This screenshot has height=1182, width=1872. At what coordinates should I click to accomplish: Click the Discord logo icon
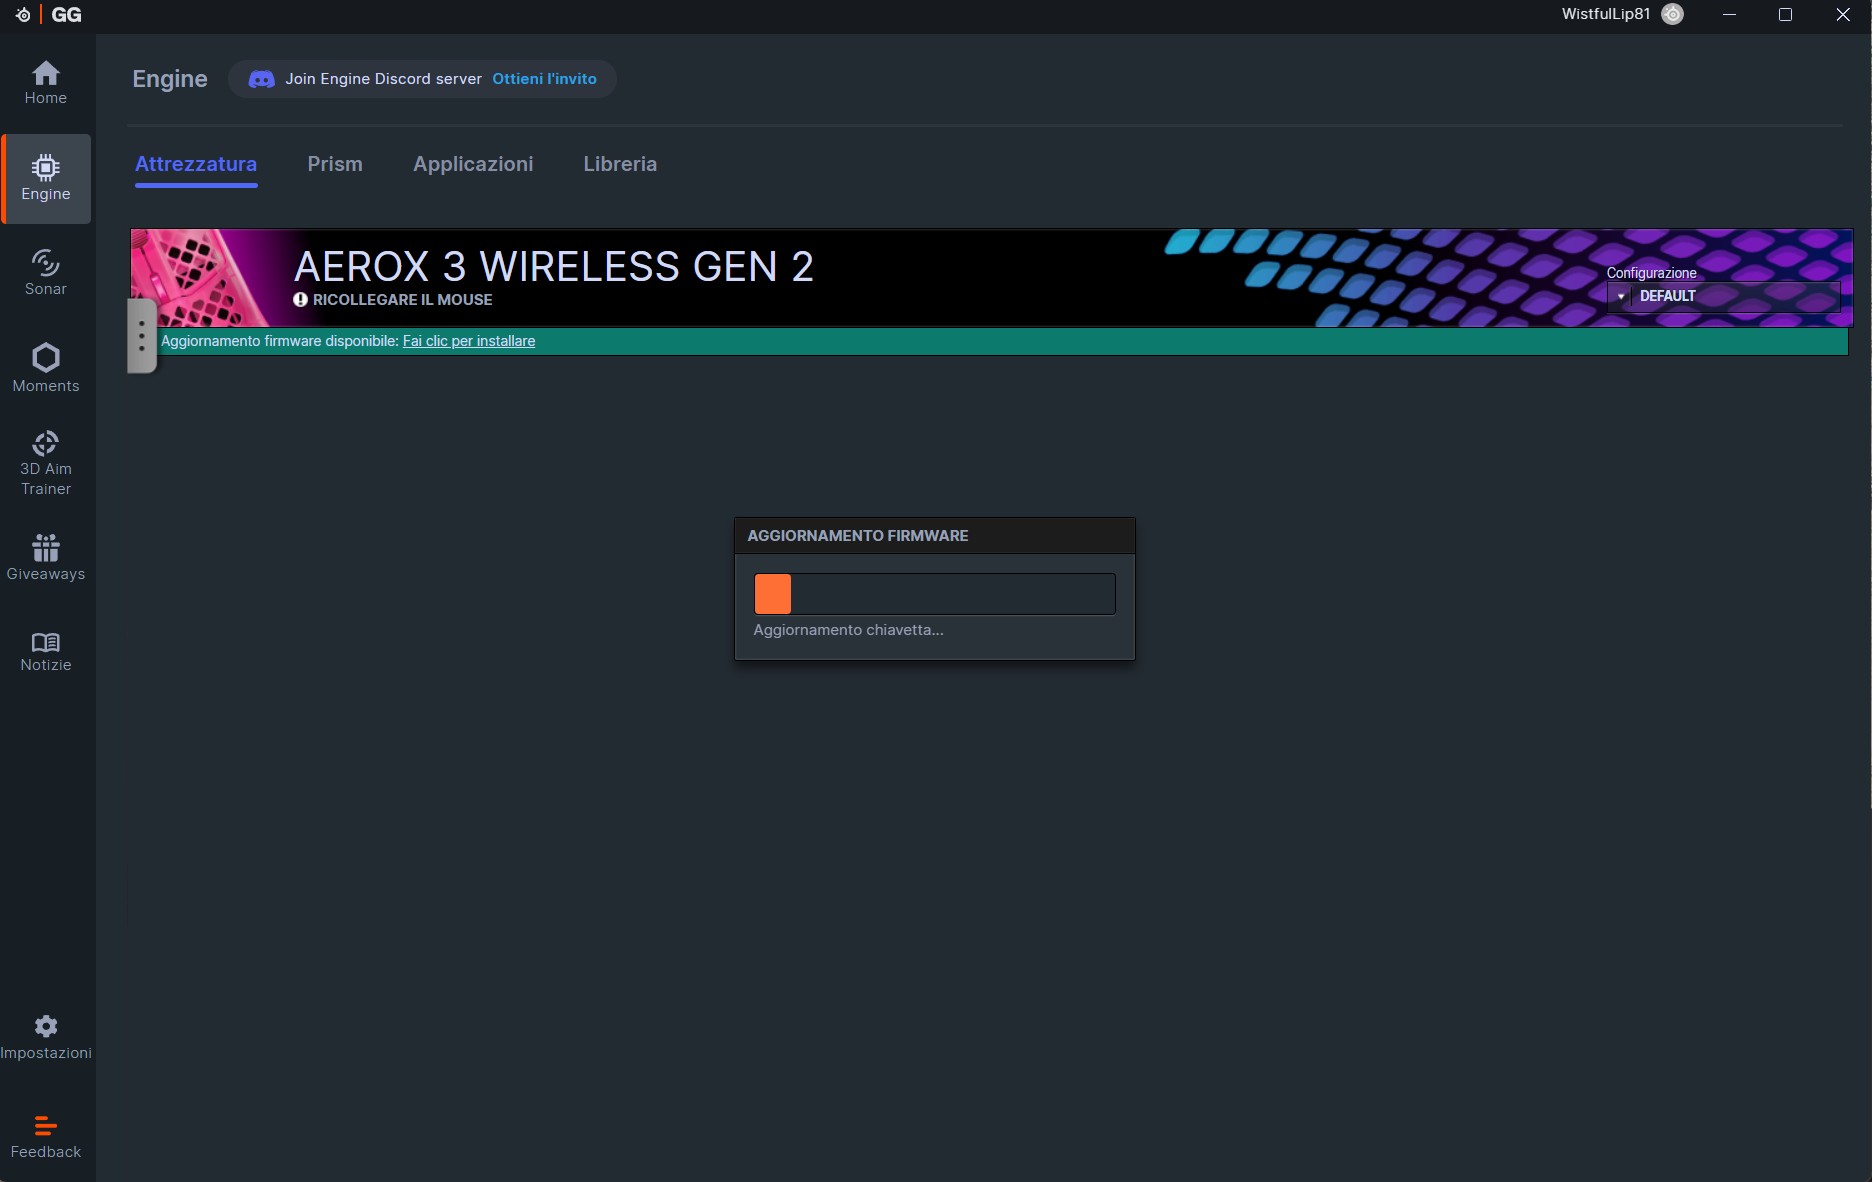[x=261, y=79]
